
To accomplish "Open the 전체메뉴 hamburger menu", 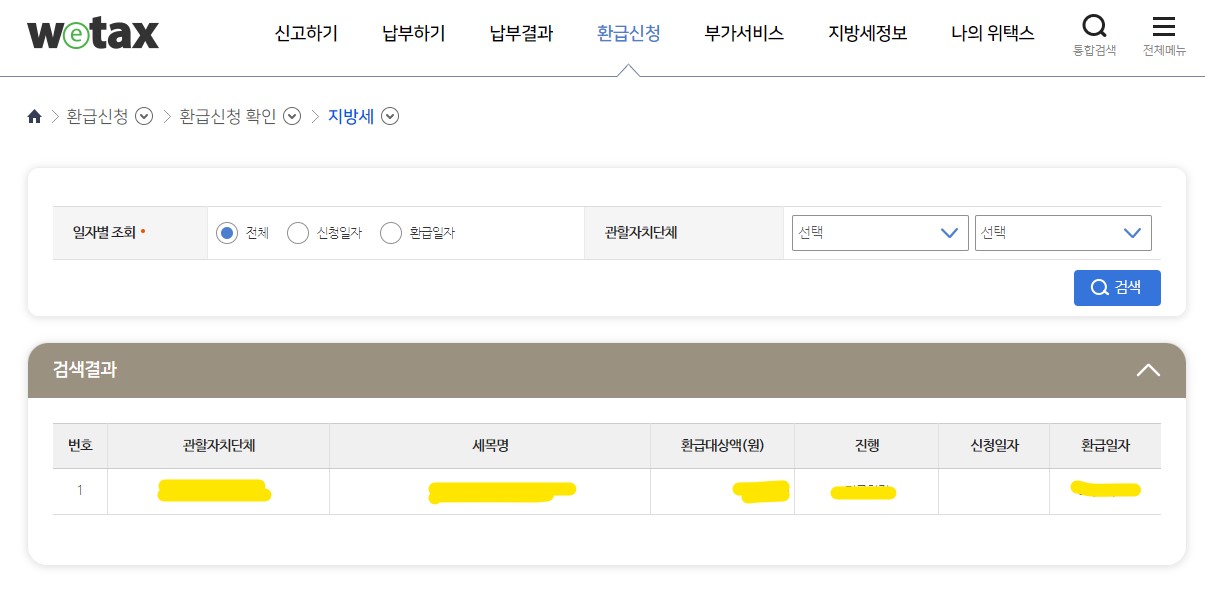I will tap(1163, 26).
